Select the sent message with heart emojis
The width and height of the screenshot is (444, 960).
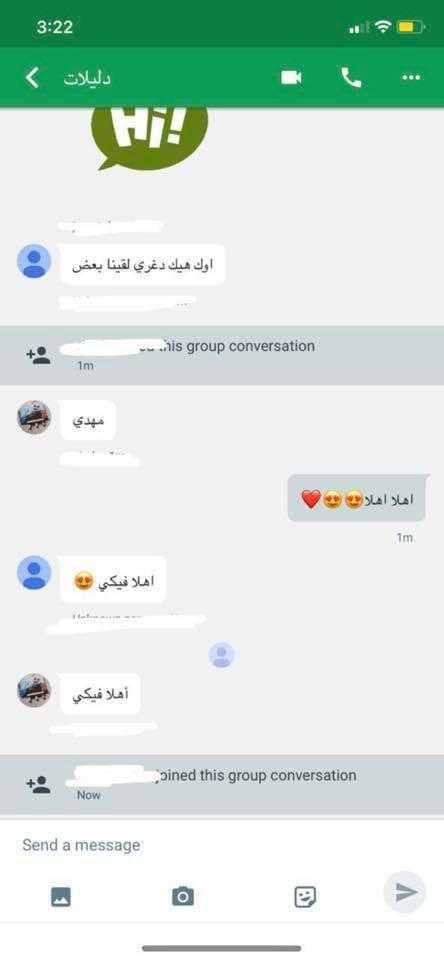tap(358, 499)
